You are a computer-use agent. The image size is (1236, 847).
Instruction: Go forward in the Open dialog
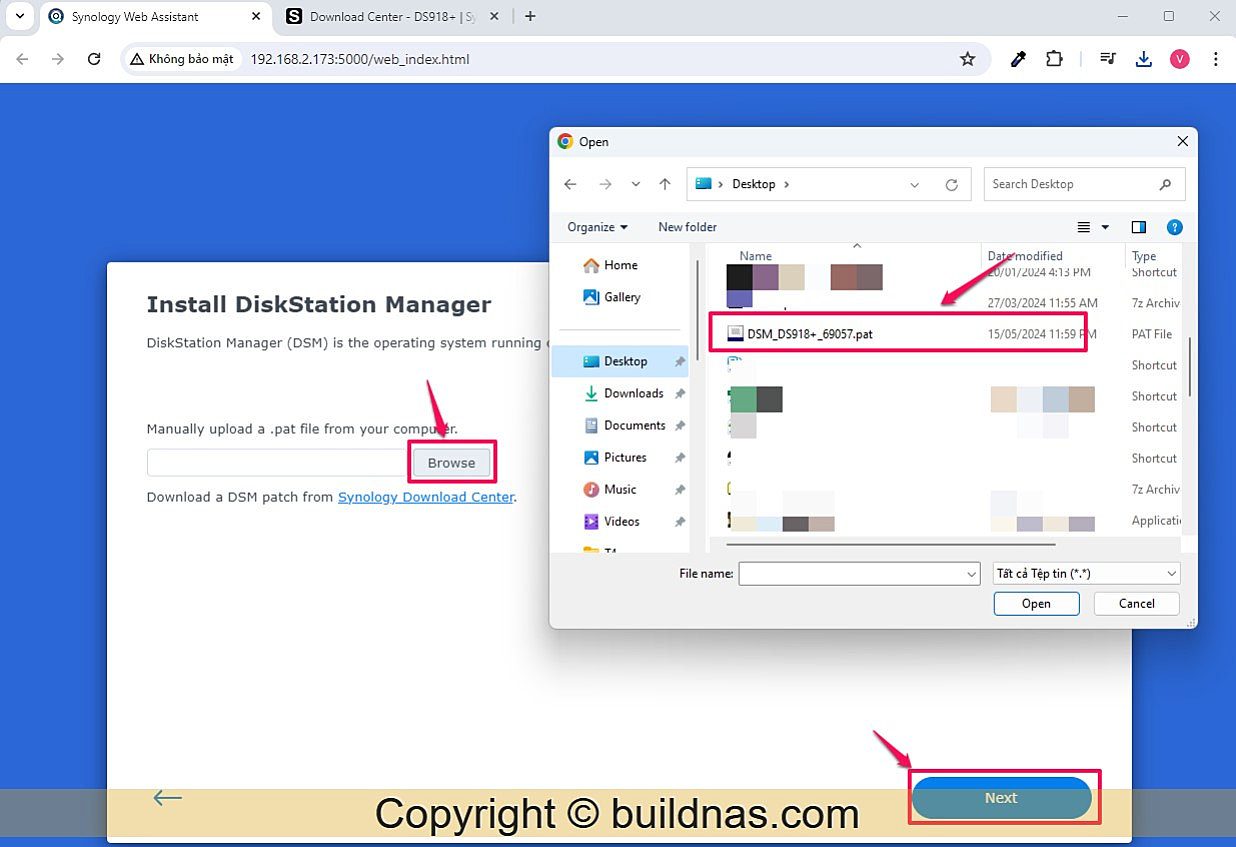[x=605, y=184]
